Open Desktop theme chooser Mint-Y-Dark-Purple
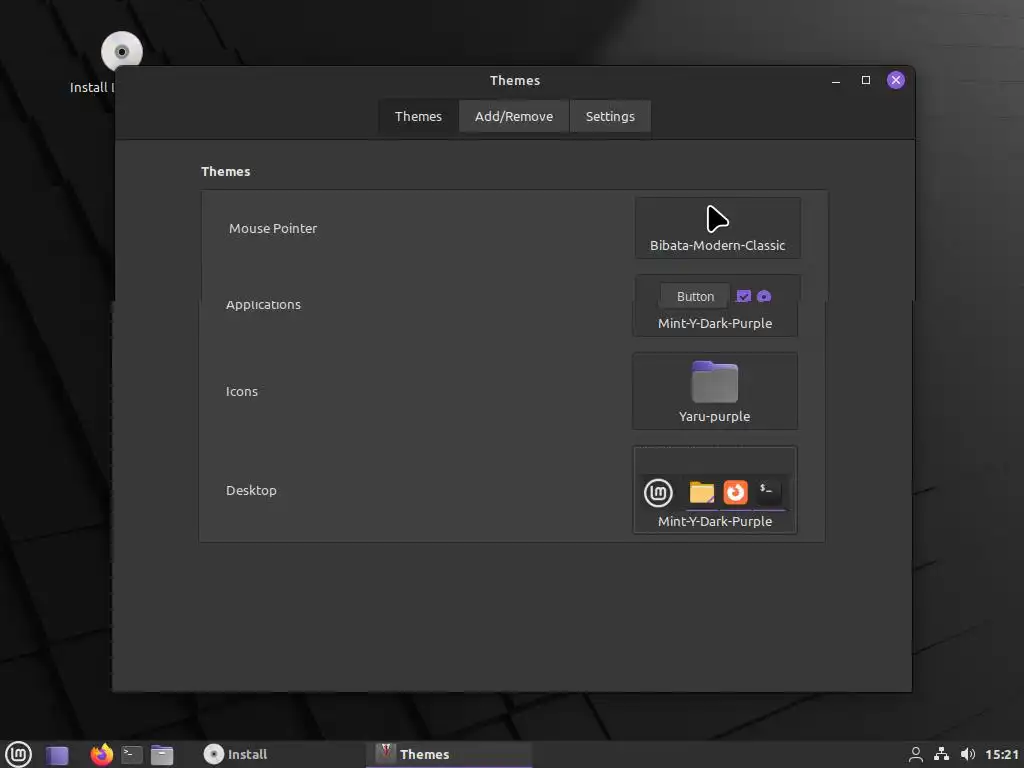Image resolution: width=1024 pixels, height=768 pixels. click(x=715, y=490)
